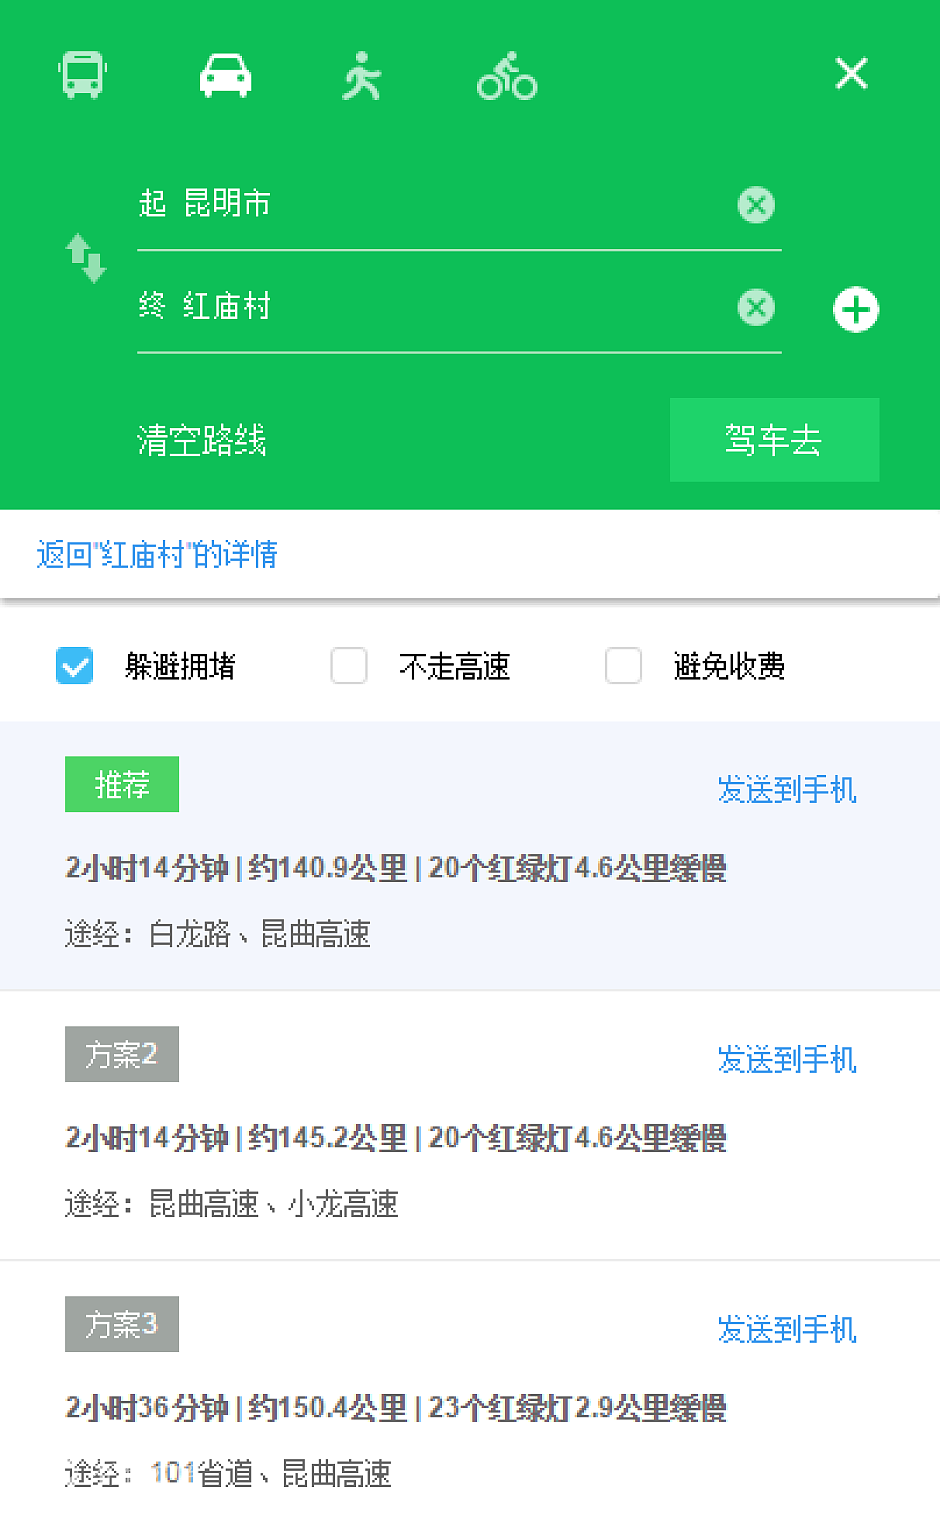
Task: Select route with 约150.4公里
Action: [x=396, y=1408]
